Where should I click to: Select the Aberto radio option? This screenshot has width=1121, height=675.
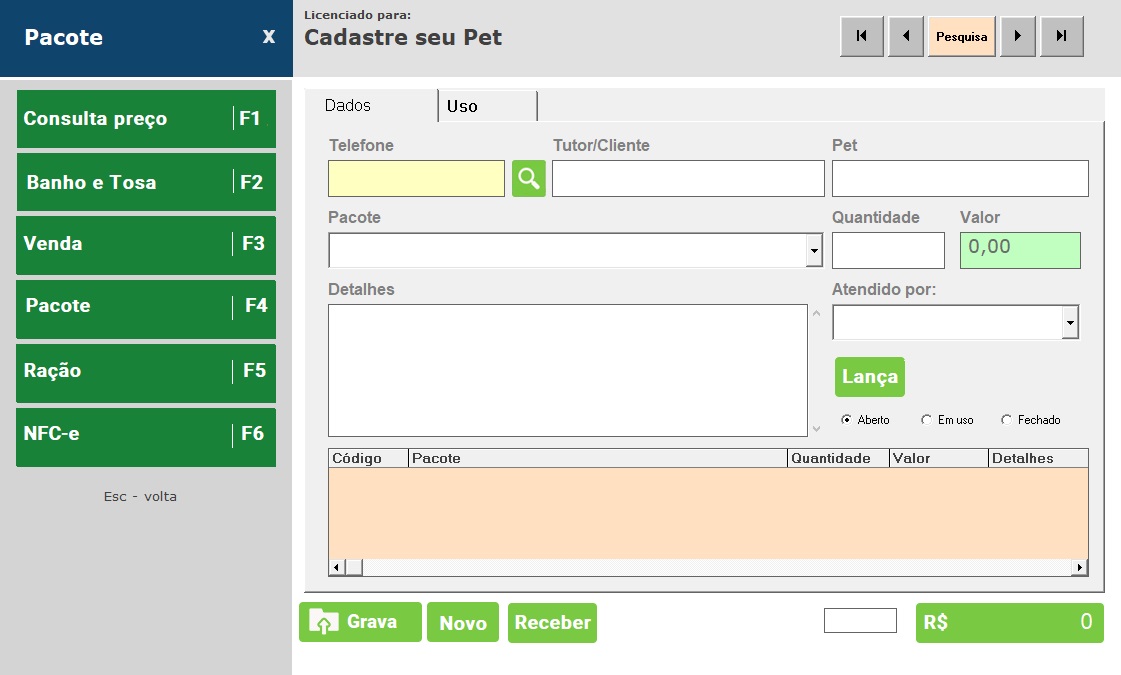point(847,420)
